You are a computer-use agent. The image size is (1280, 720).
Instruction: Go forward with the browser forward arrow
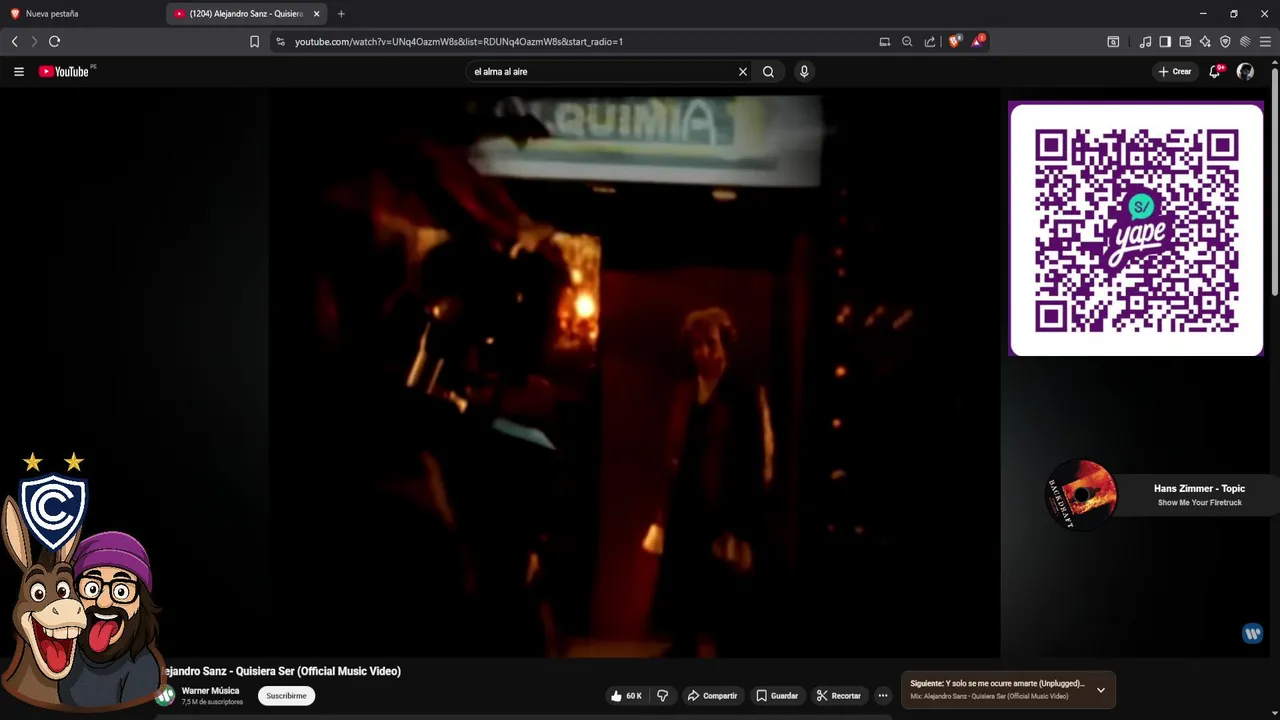point(34,42)
